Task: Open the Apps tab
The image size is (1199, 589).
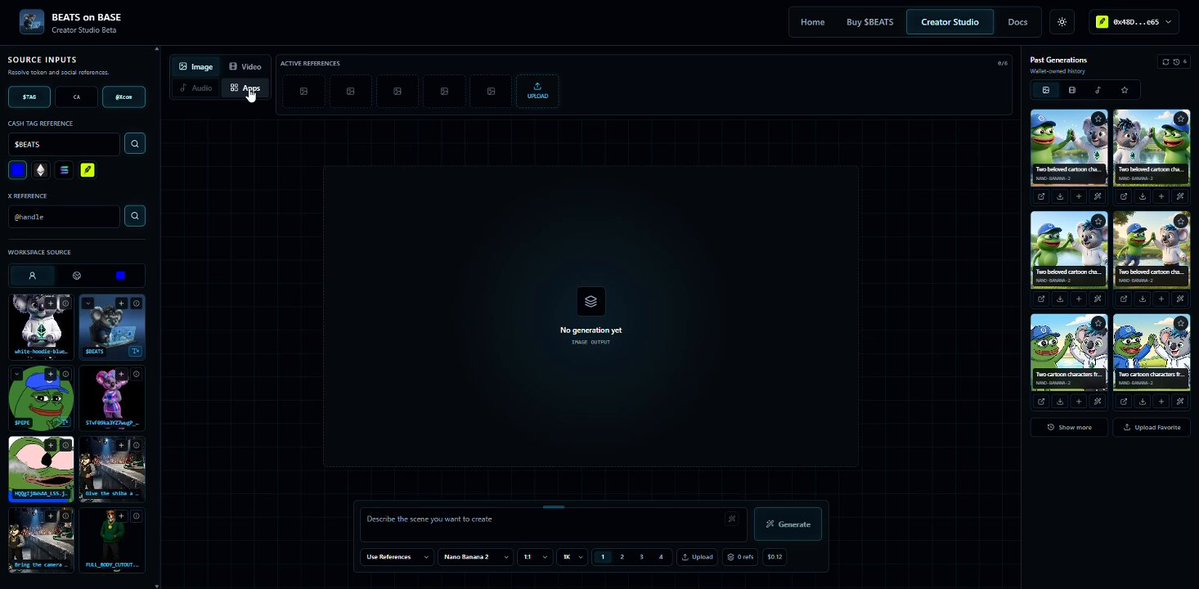Action: click(x=245, y=88)
